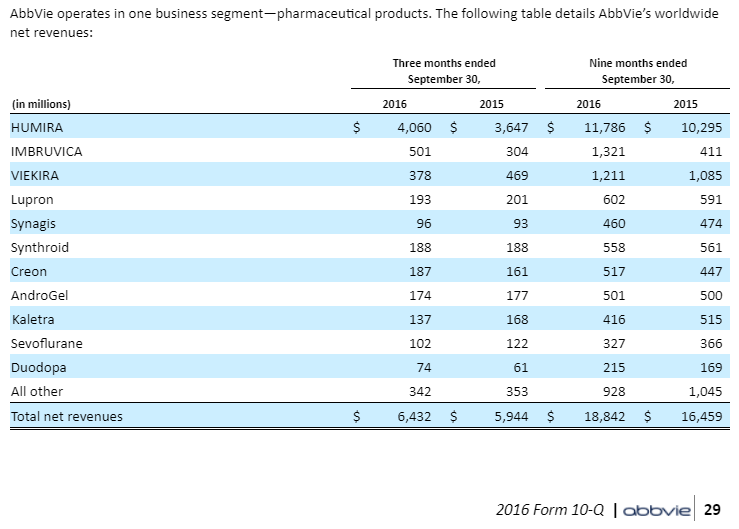
Task: Select VIEKIRA value 469
Action: pyautogui.click(x=517, y=176)
